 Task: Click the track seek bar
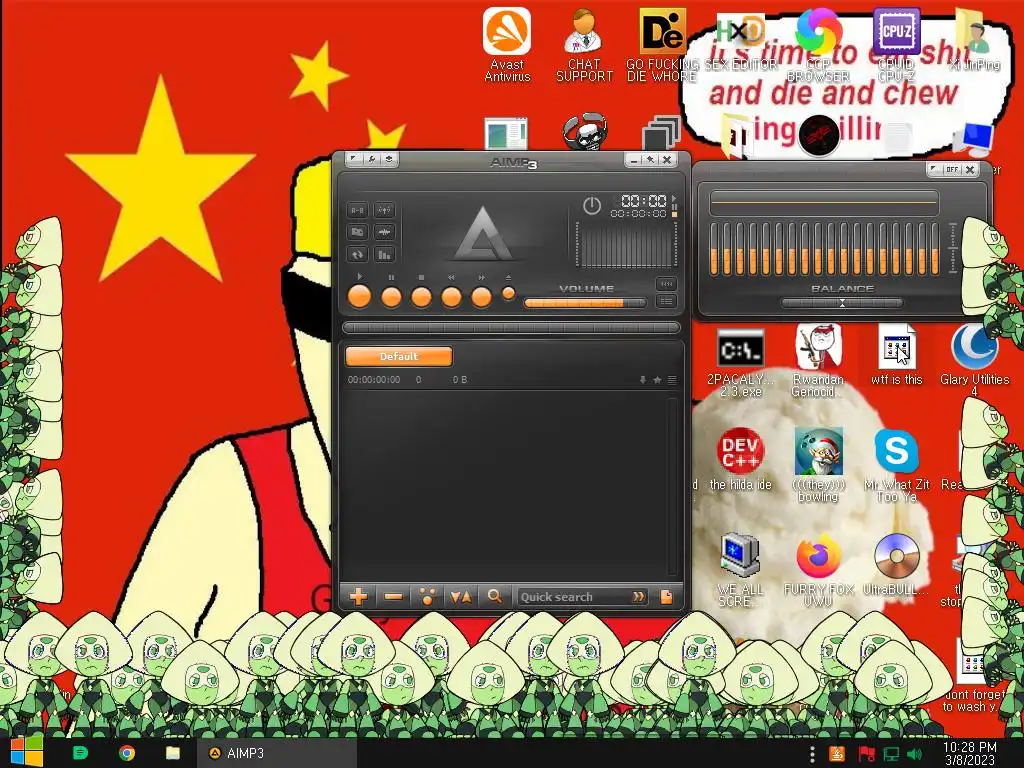511,327
